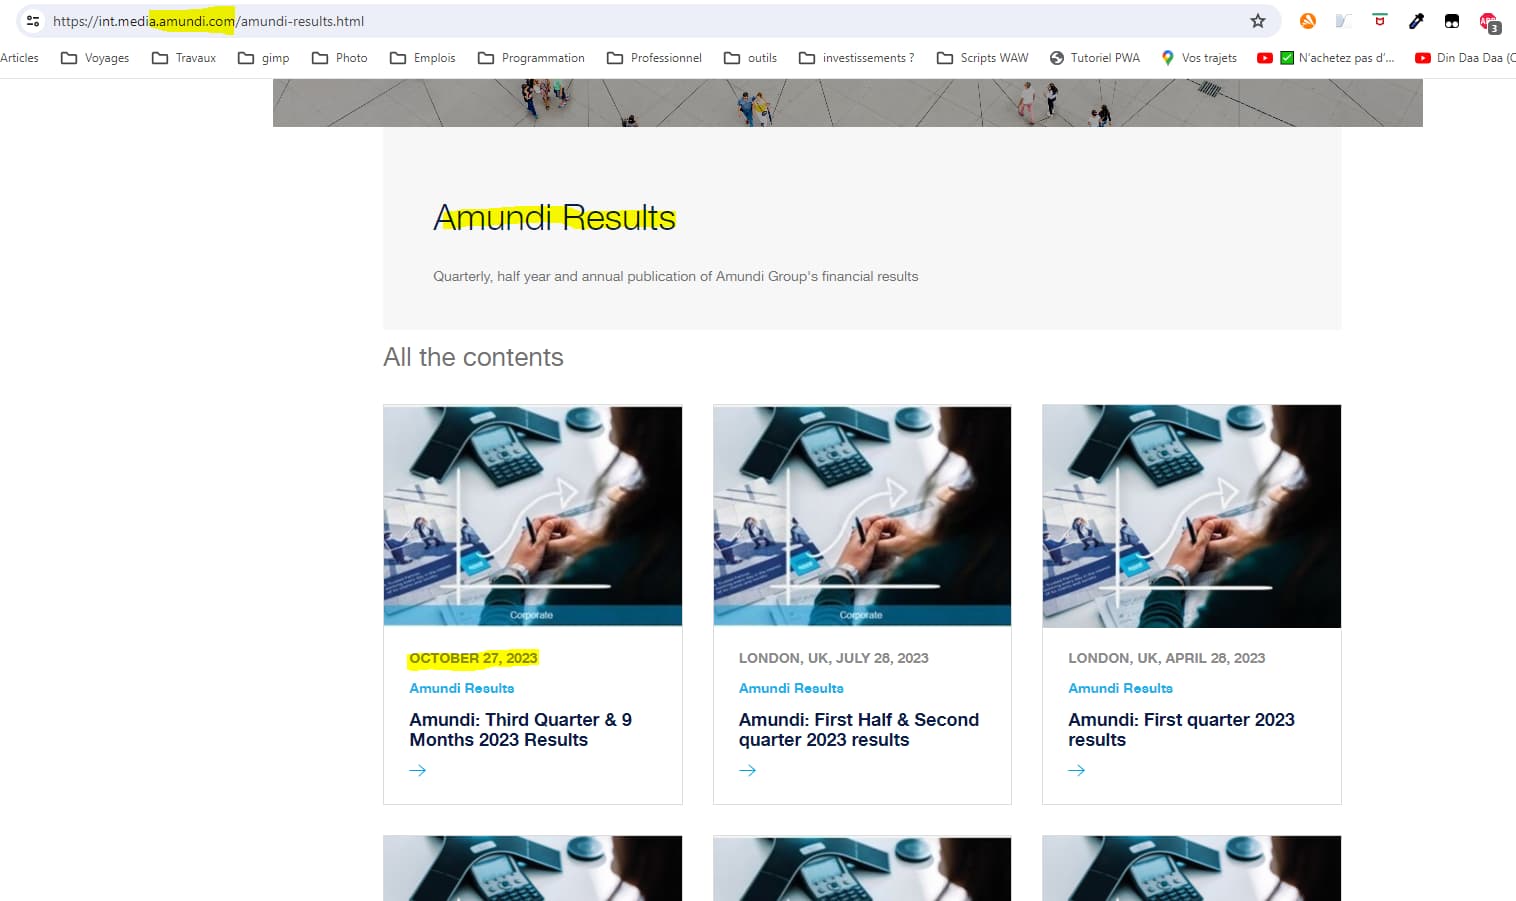This screenshot has height=901, width=1516.
Task: Open the gimp bookmarks folder
Action: pos(264,58)
